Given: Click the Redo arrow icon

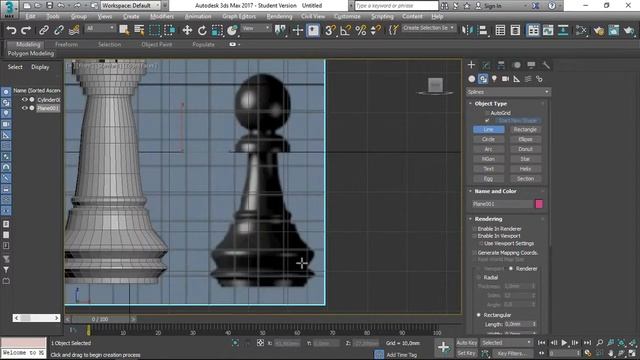Looking at the screenshot, I should coord(26,31).
